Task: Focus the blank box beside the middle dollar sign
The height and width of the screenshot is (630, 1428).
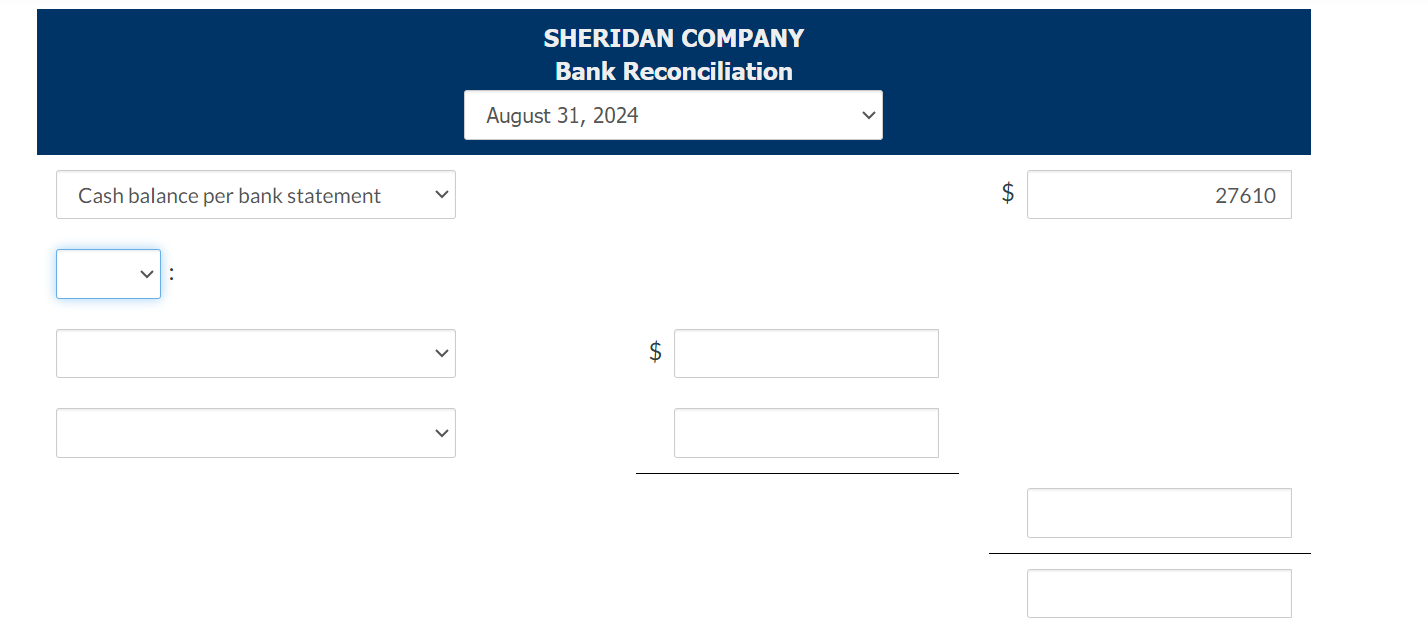Action: (x=806, y=353)
